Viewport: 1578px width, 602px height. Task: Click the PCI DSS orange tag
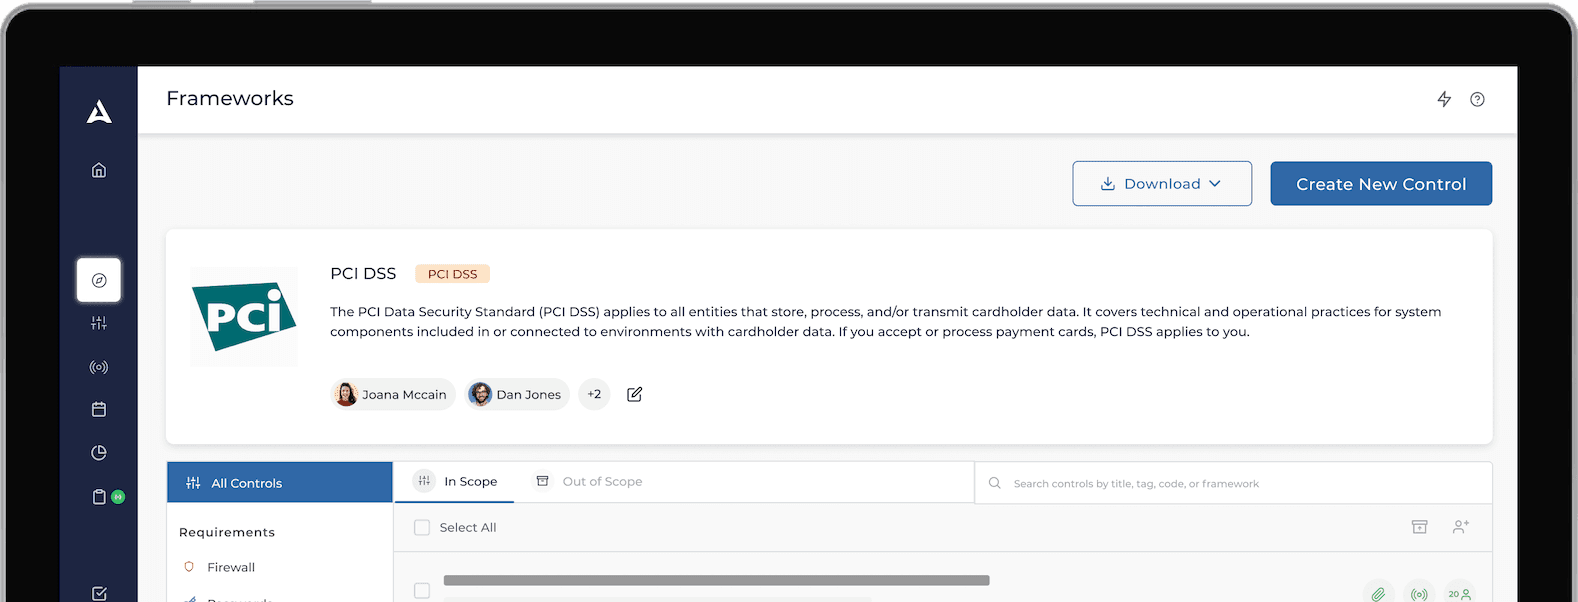pos(452,274)
